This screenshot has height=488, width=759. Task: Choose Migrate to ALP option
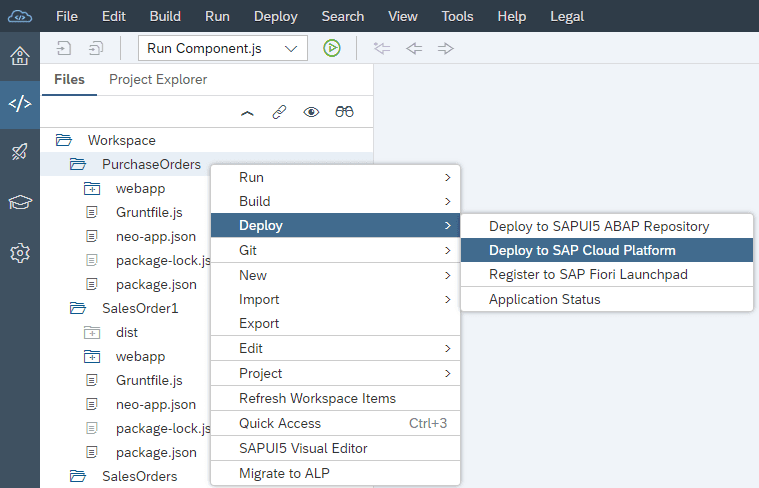[284, 473]
